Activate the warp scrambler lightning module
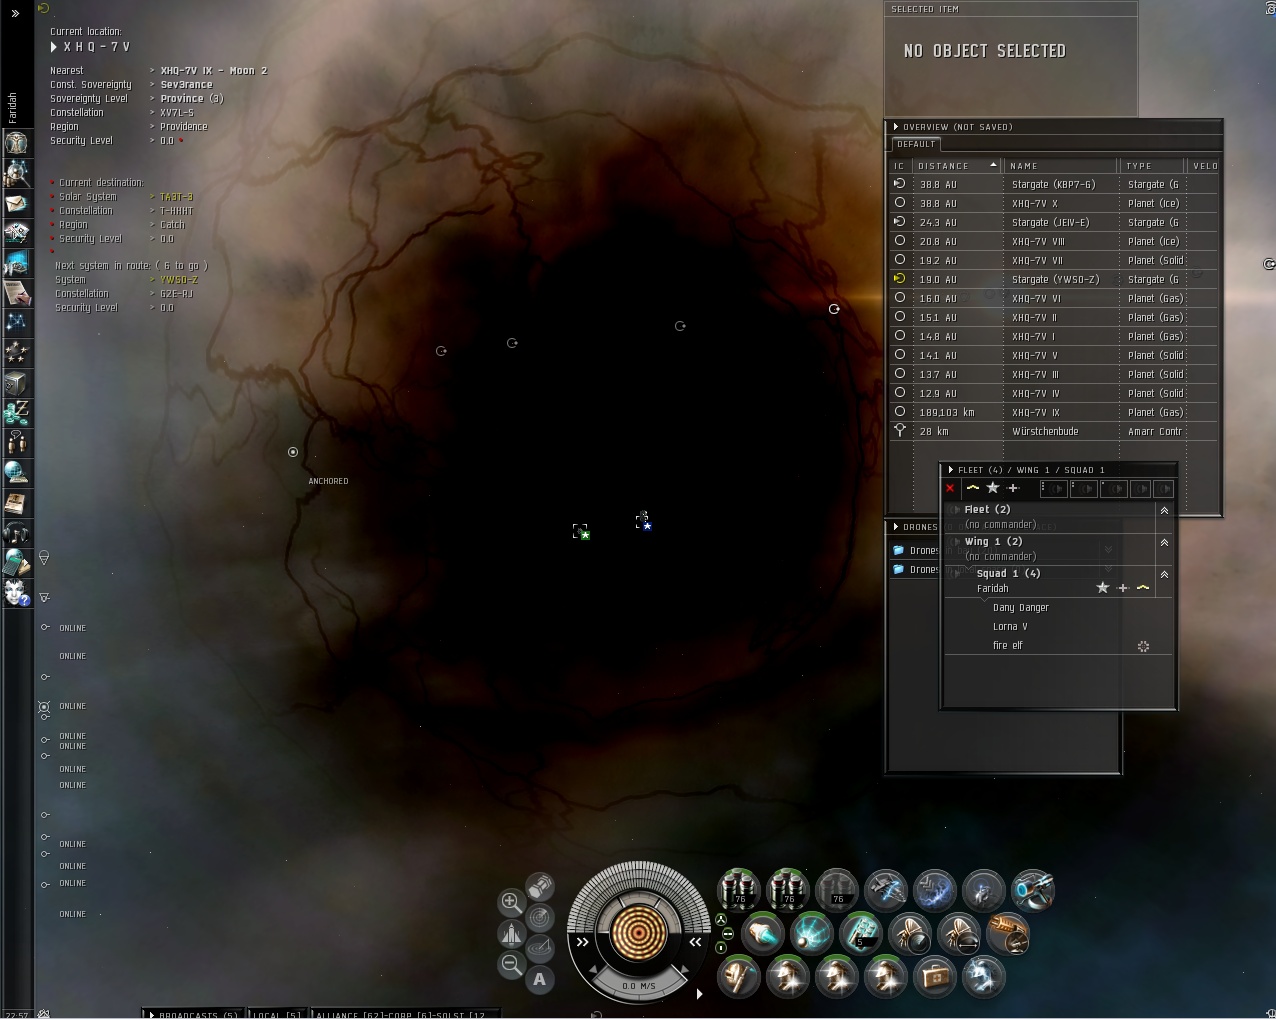 (x=935, y=889)
